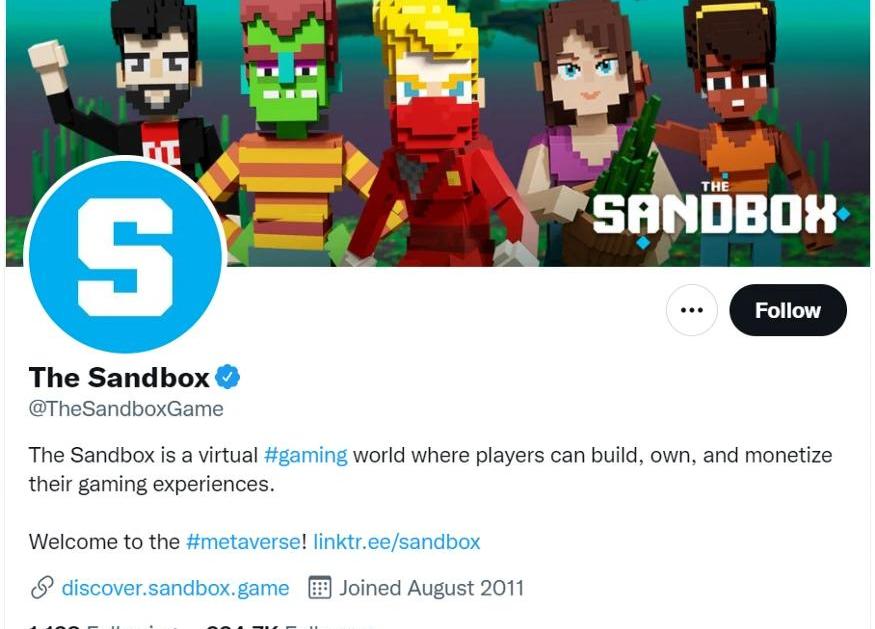Click the bio text about gaming experiences

[x=430, y=469]
